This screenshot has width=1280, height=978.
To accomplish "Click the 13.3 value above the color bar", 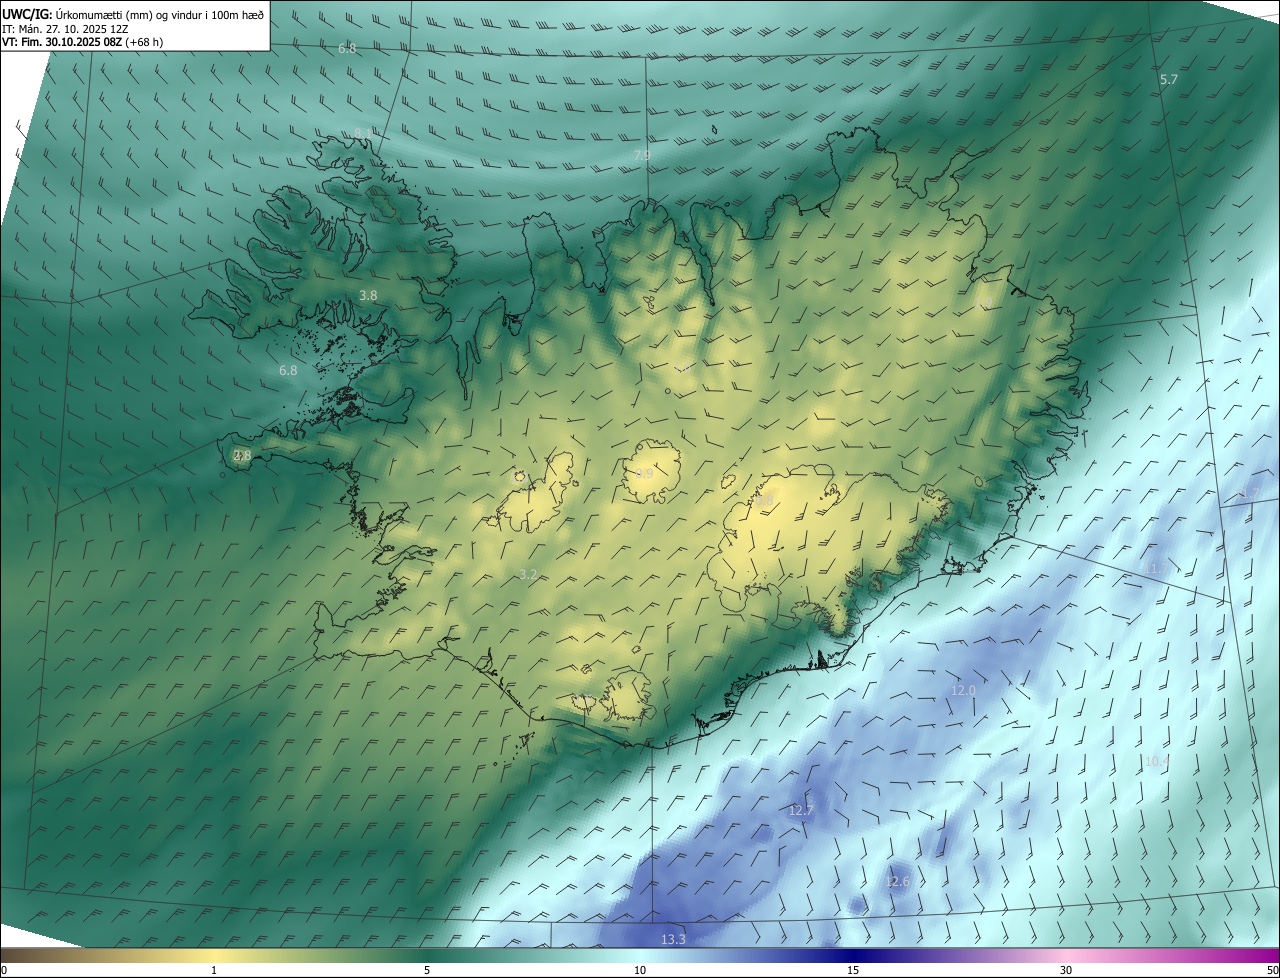I will pyautogui.click(x=673, y=939).
